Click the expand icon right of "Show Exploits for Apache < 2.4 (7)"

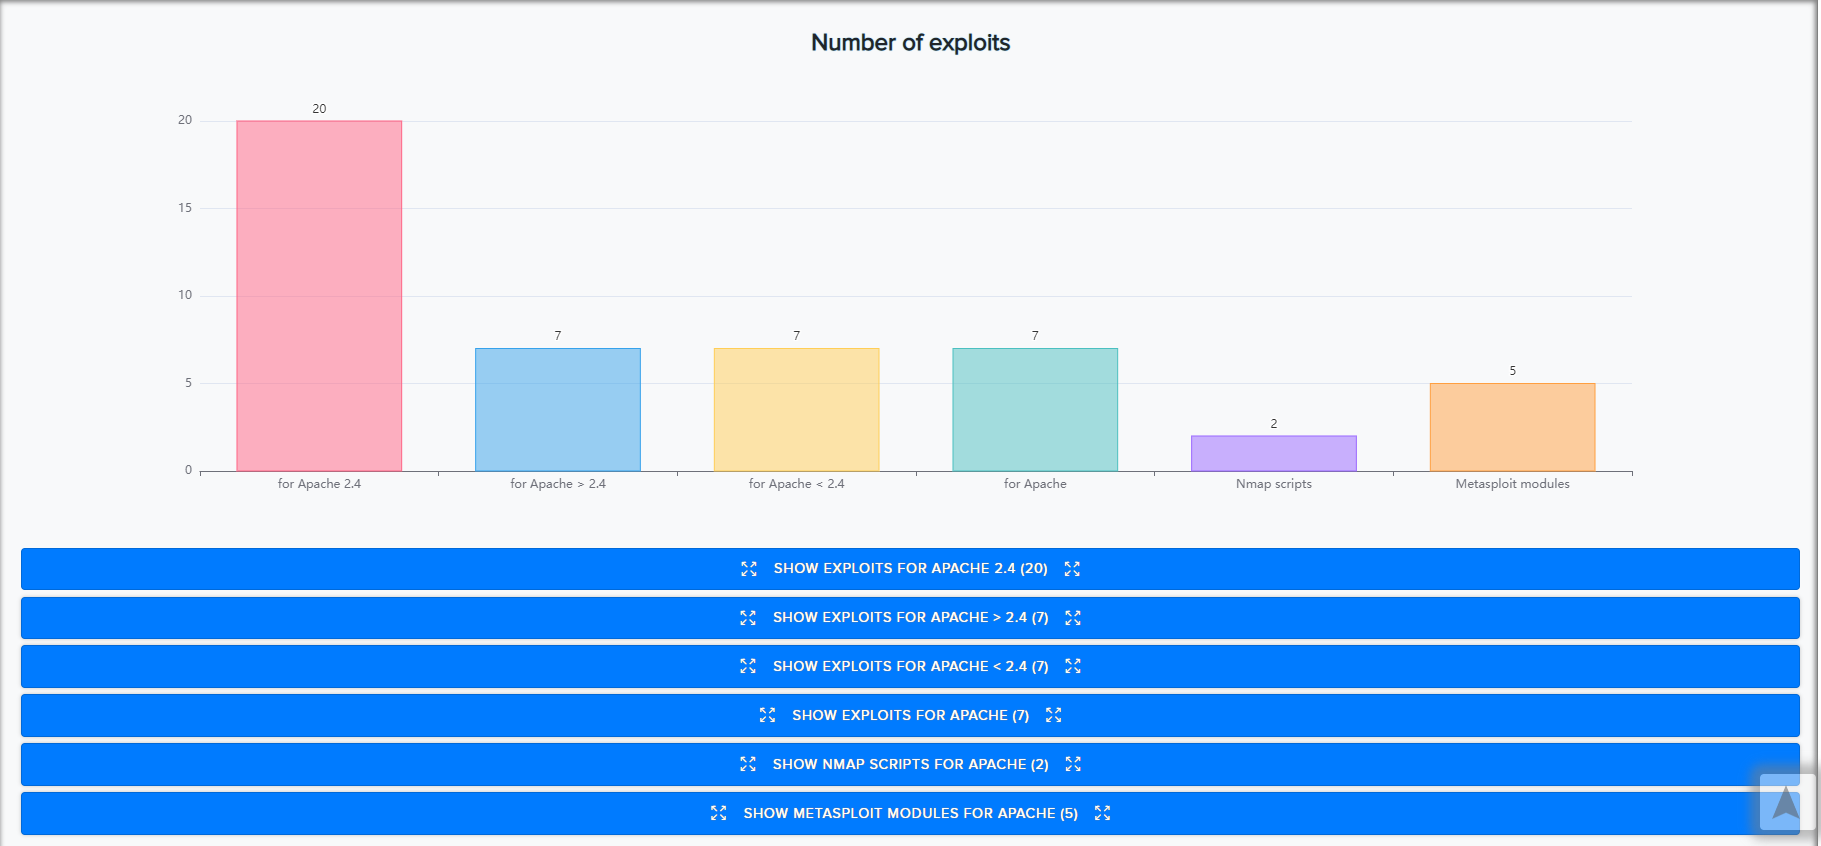(1073, 666)
